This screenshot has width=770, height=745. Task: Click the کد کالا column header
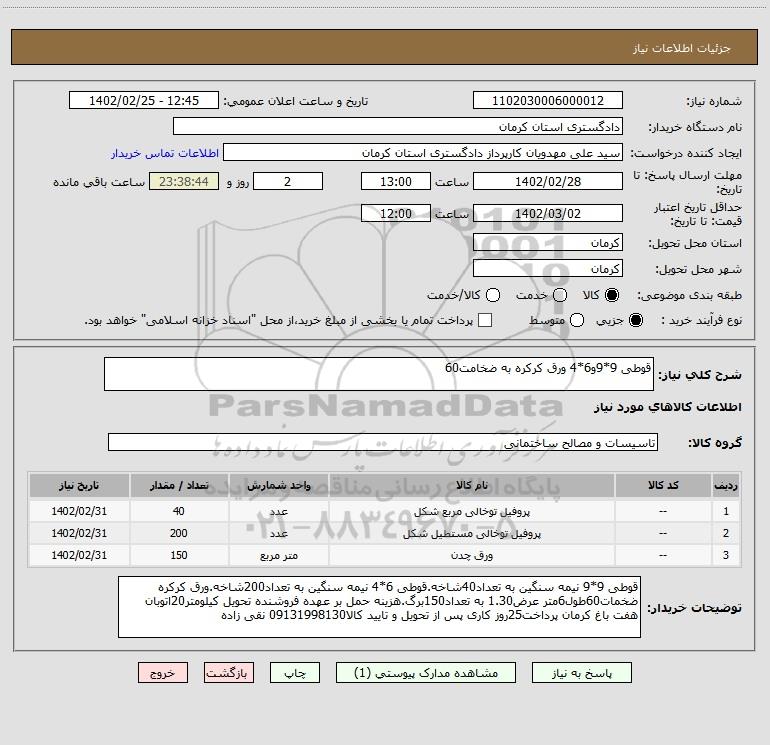point(663,485)
